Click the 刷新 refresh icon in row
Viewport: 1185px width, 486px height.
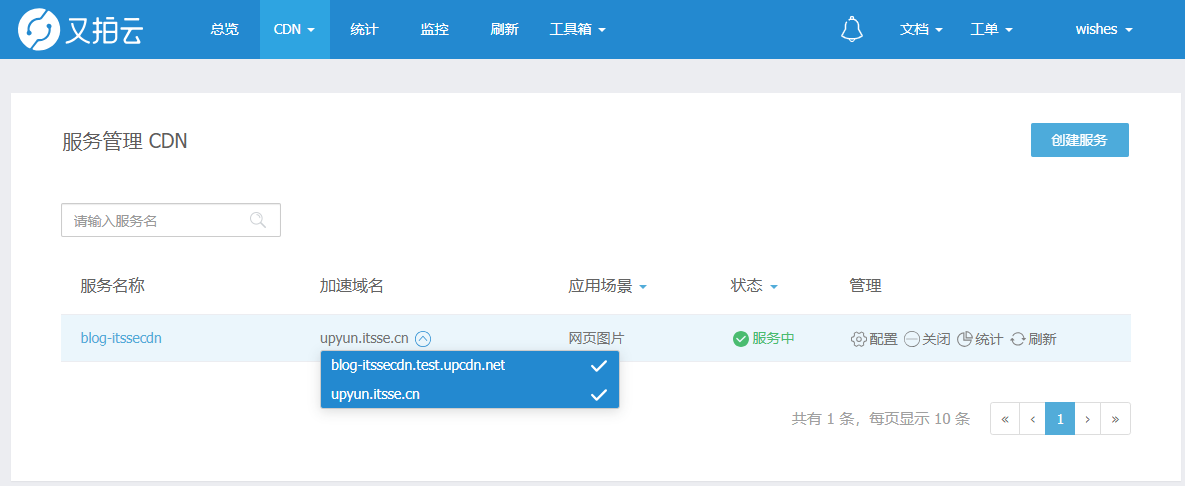pyautogui.click(x=1018, y=339)
